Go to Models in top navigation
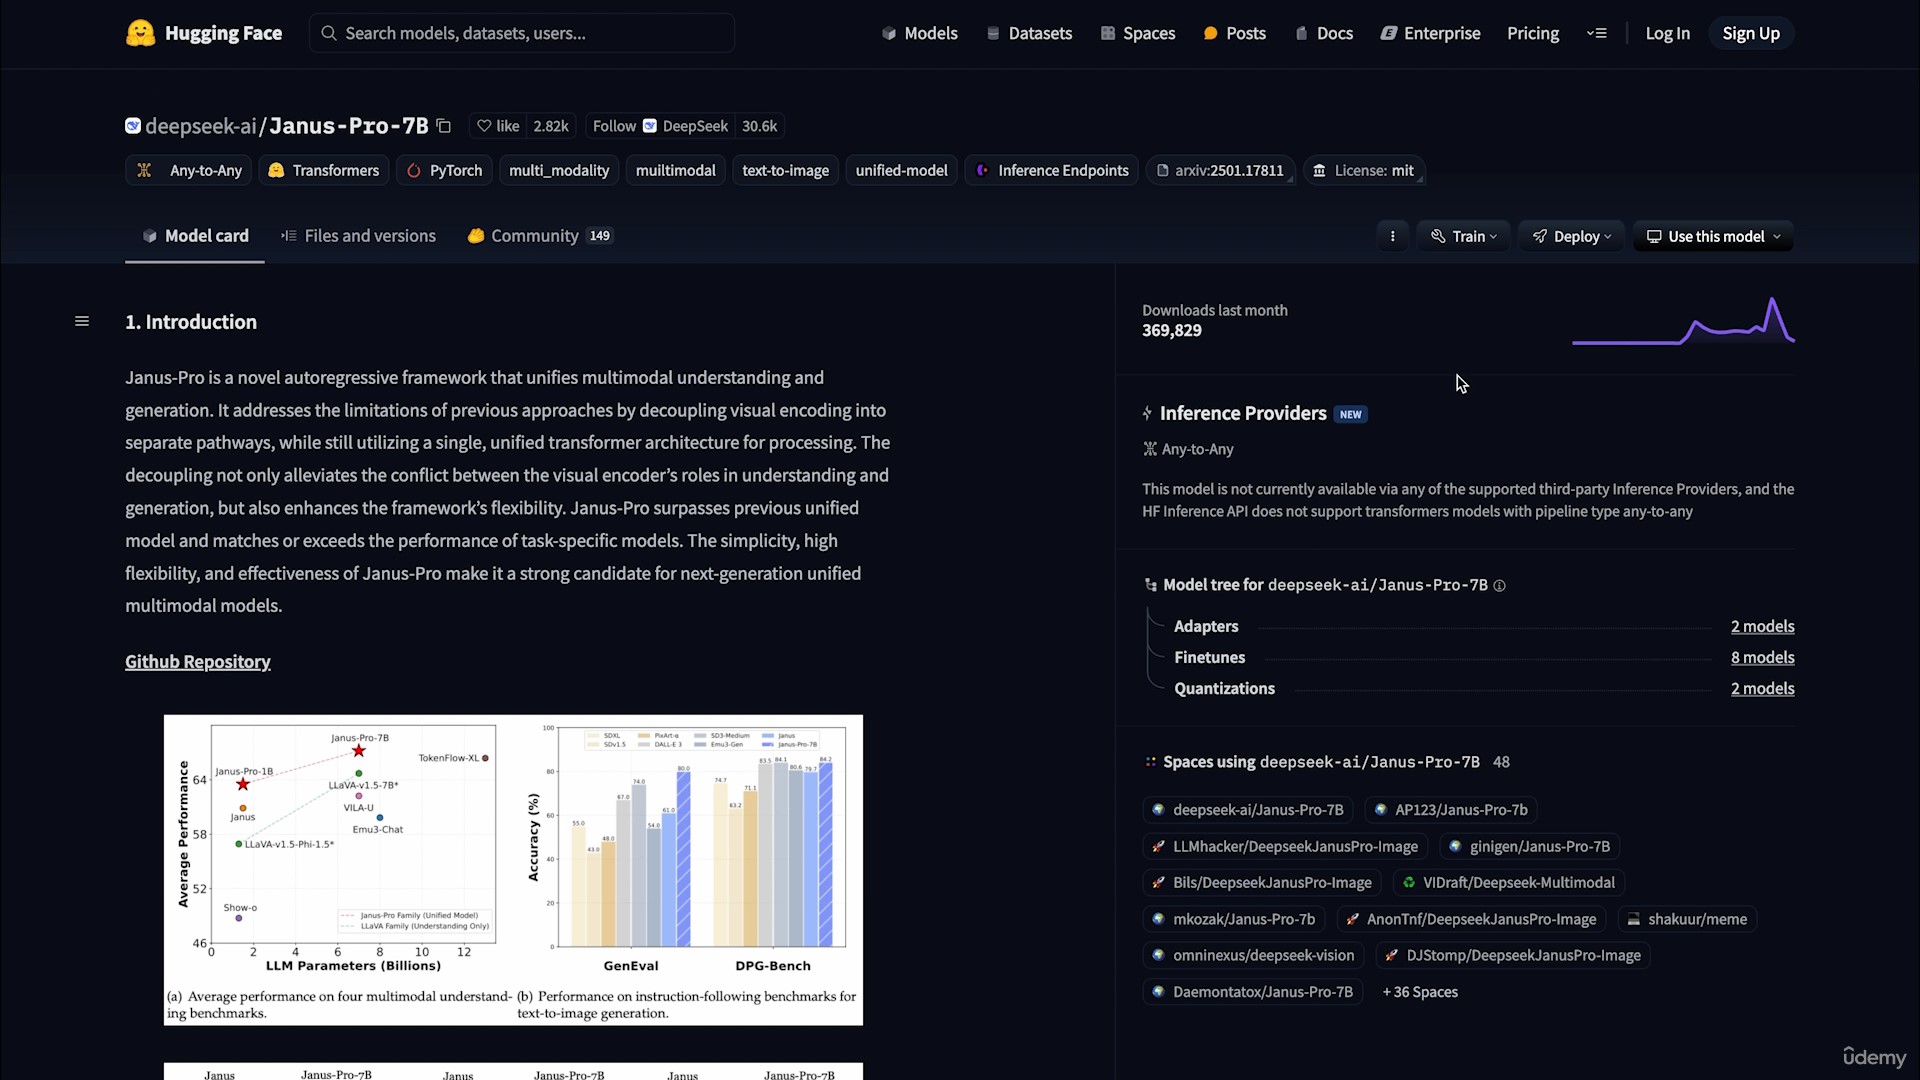Screen dimensions: 1920x1080 [x=919, y=33]
